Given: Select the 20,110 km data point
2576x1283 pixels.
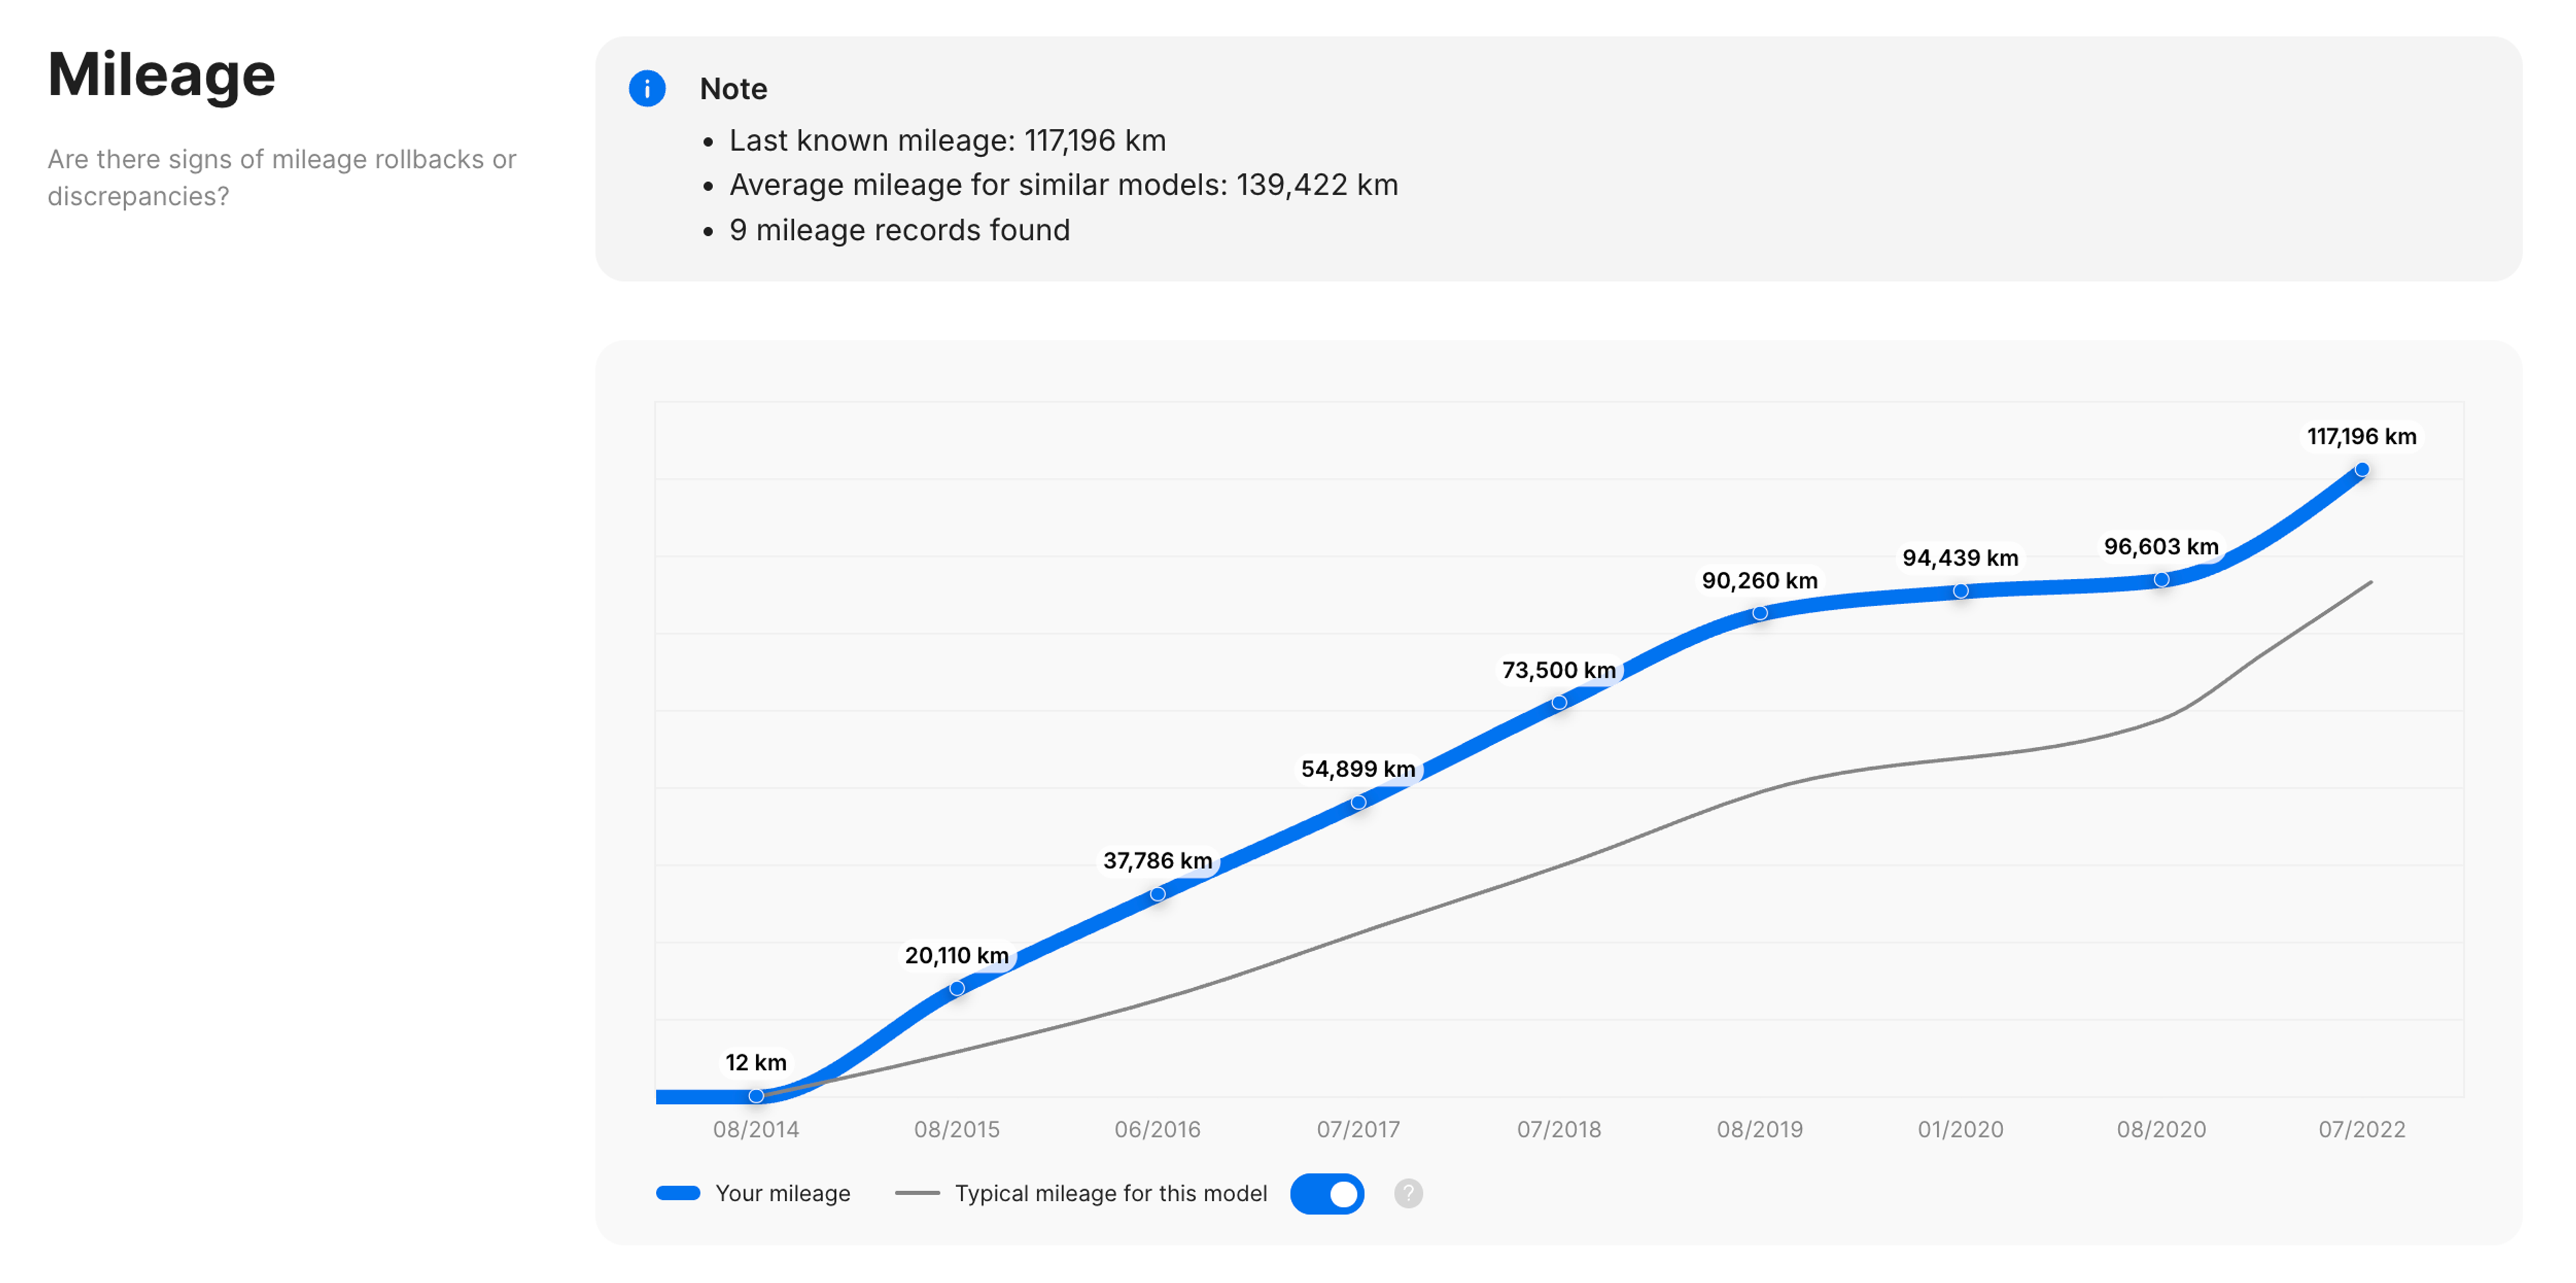Looking at the screenshot, I should [x=957, y=988].
